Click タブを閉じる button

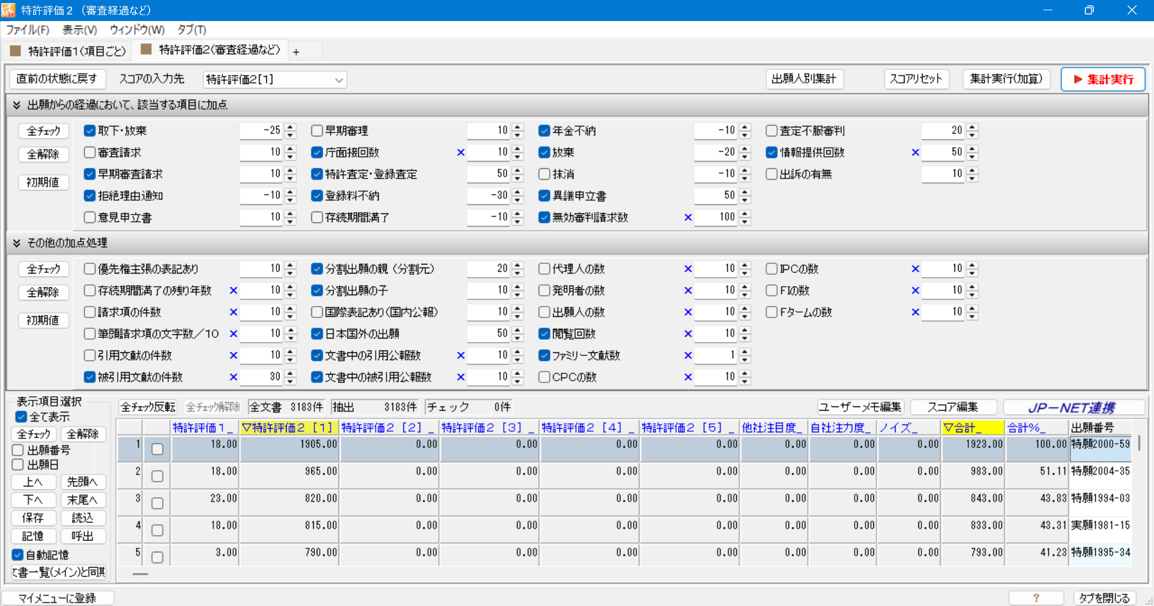coord(1103,598)
